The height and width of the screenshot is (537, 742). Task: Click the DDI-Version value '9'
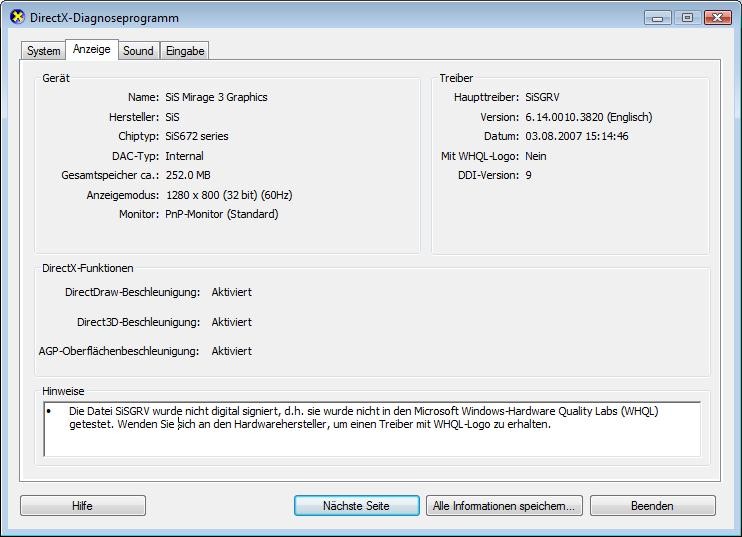click(x=529, y=175)
